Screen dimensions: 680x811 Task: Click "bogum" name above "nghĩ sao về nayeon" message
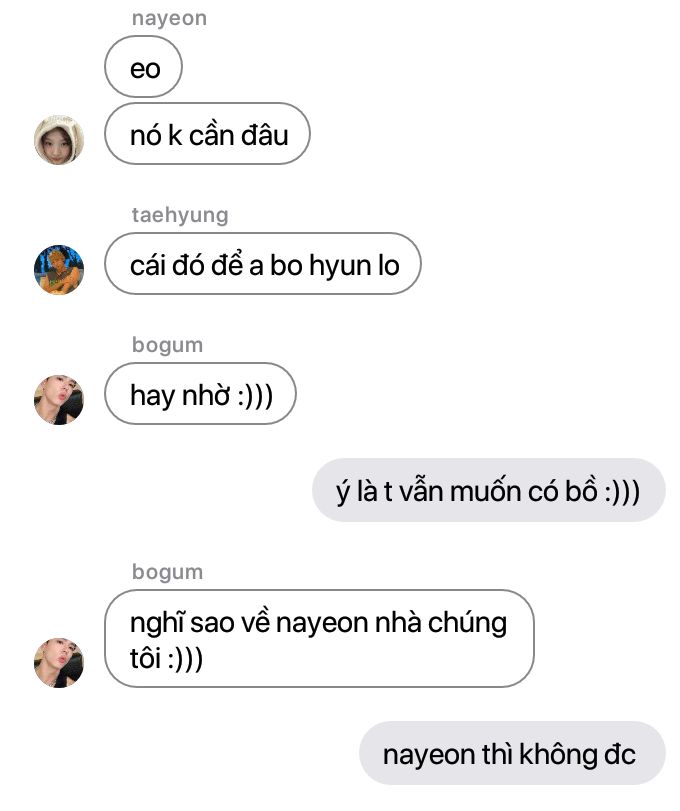tap(168, 572)
